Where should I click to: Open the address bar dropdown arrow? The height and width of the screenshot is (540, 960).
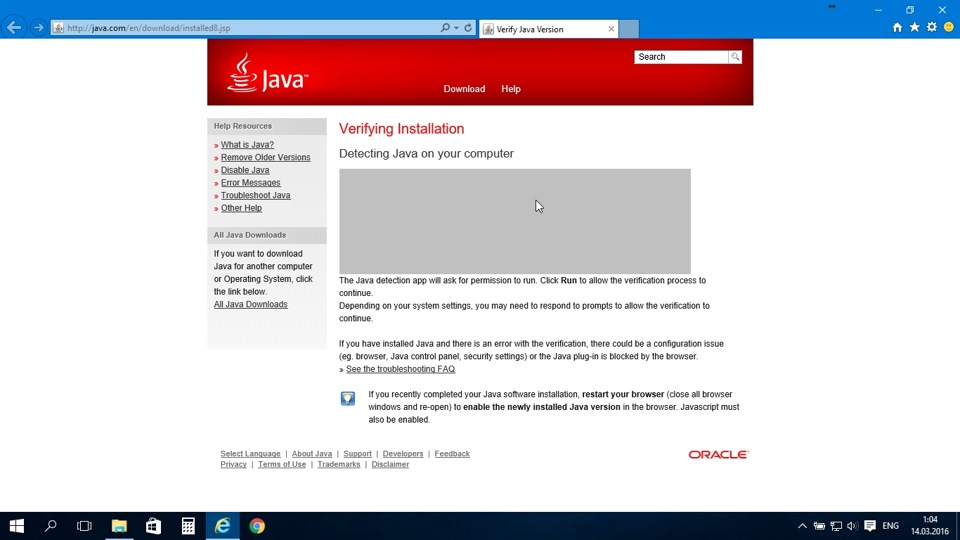(x=456, y=28)
